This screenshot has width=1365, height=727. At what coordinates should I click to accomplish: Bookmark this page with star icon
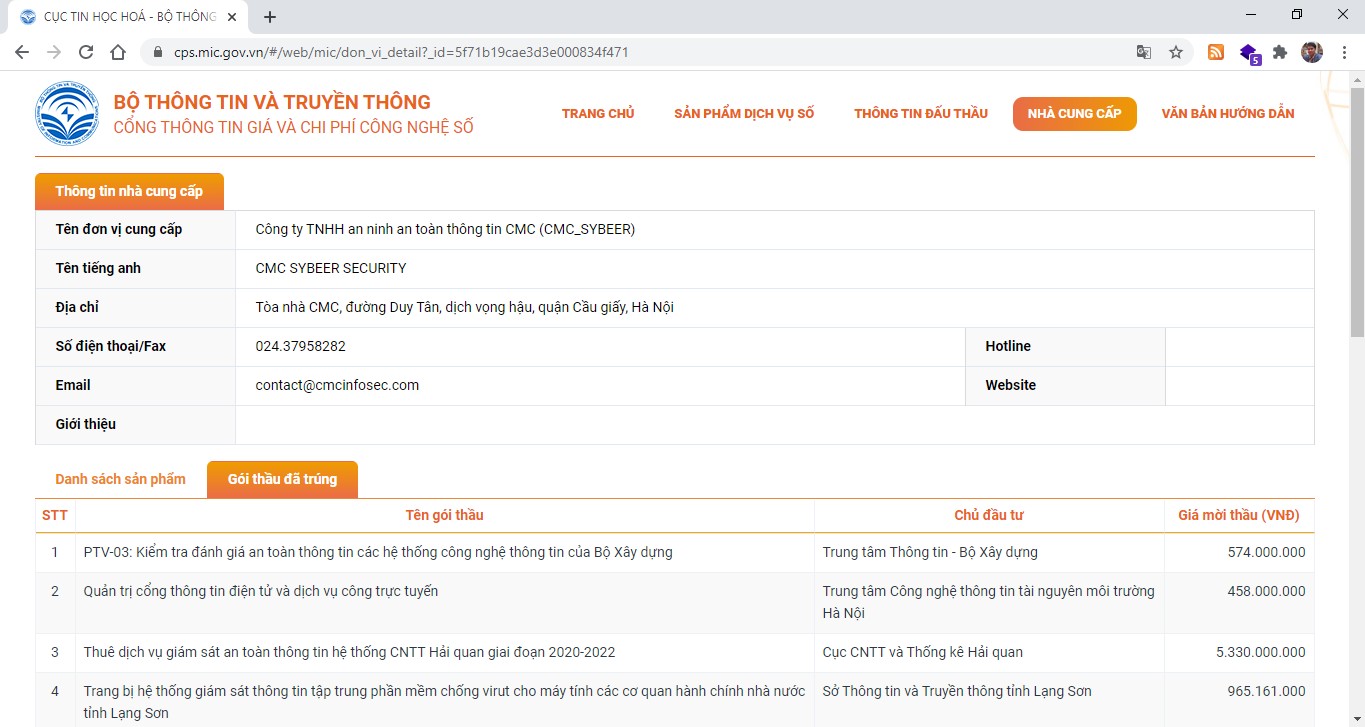[x=1176, y=52]
